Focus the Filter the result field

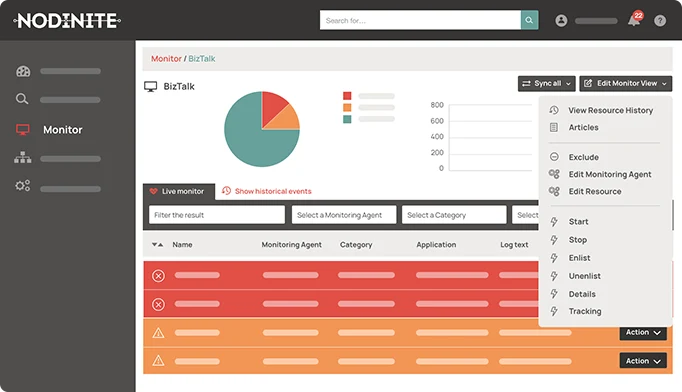[217, 215]
